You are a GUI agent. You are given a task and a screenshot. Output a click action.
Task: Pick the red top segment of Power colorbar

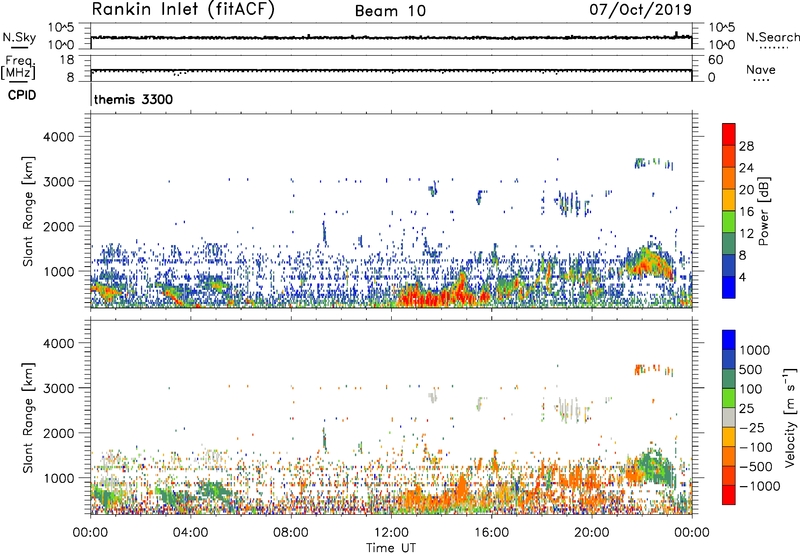[x=729, y=134]
